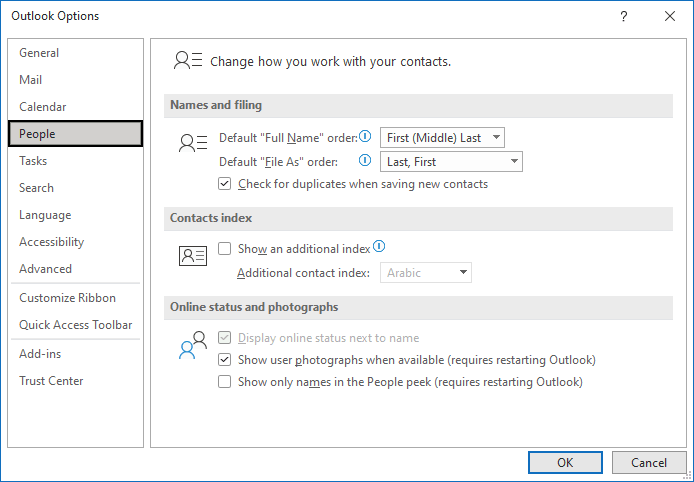The width and height of the screenshot is (694, 482).
Task: Expand the File As order dropdown
Action: (x=451, y=162)
